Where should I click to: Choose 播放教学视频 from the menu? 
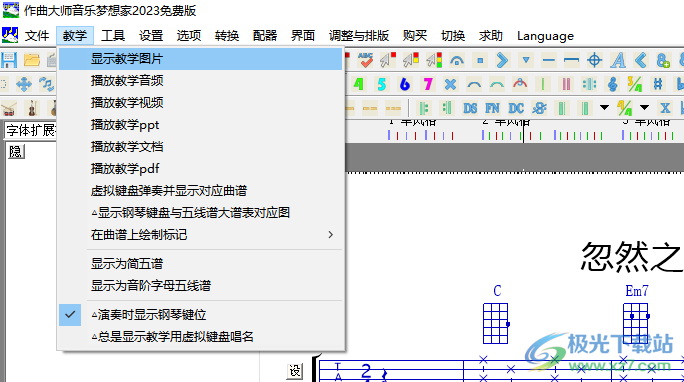201,103
